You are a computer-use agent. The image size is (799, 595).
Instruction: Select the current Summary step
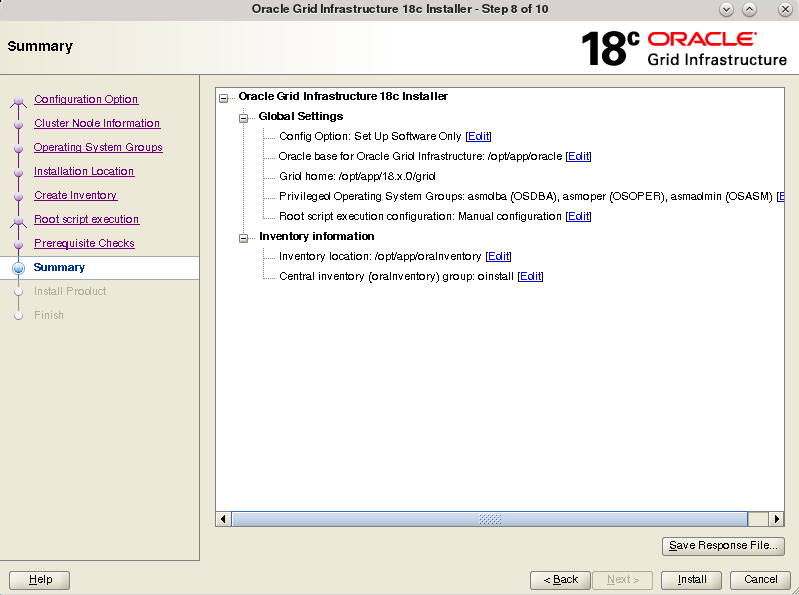(59, 267)
